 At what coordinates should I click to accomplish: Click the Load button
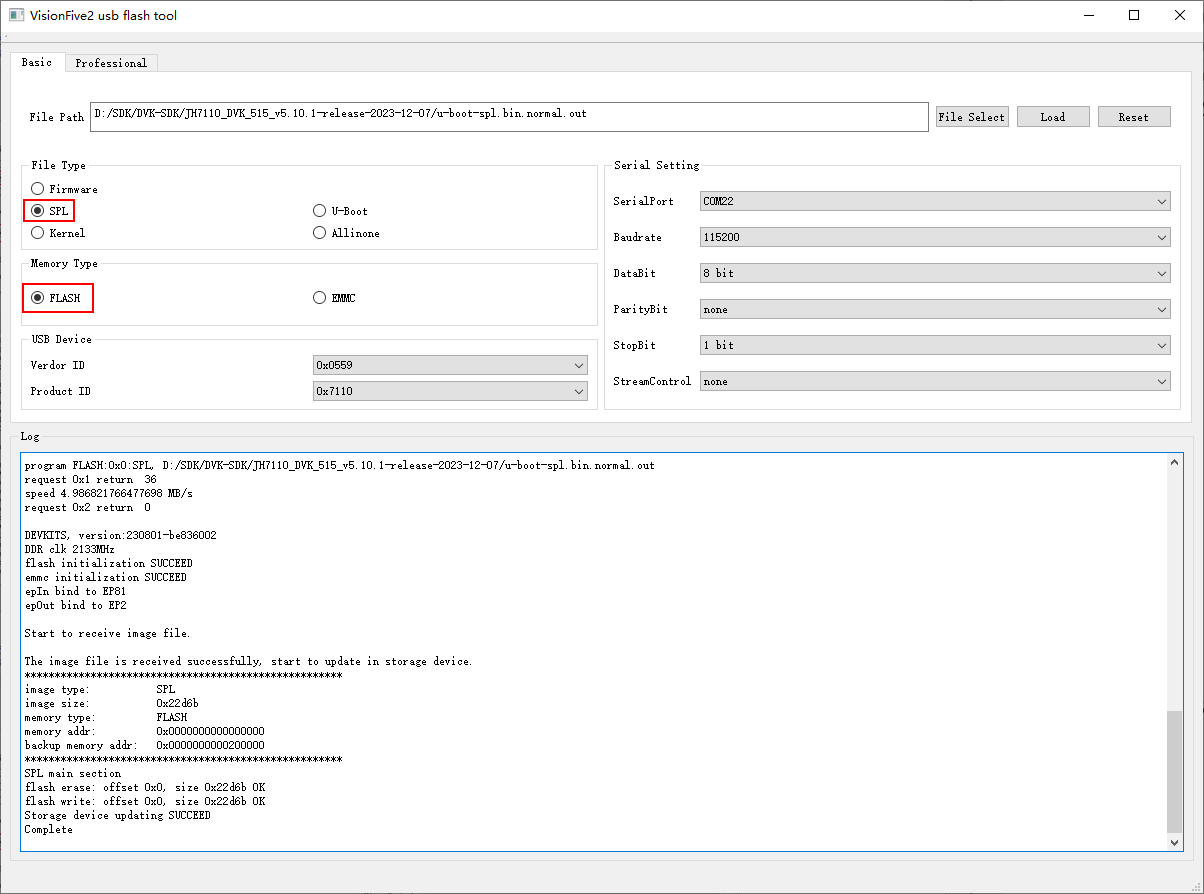point(1052,117)
